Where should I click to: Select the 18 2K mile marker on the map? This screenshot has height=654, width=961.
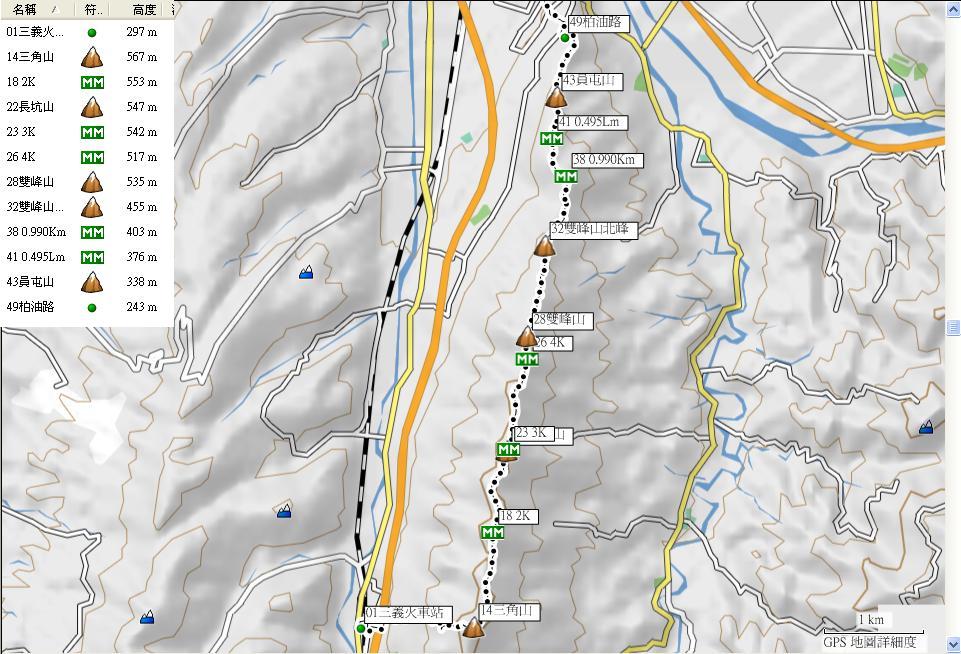pyautogui.click(x=492, y=533)
